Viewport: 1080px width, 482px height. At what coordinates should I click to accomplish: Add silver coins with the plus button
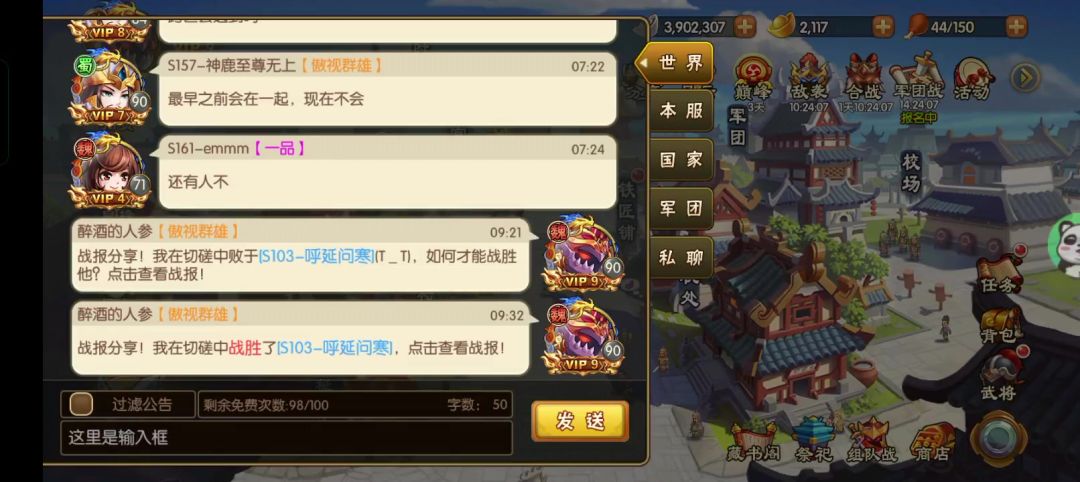point(745,27)
